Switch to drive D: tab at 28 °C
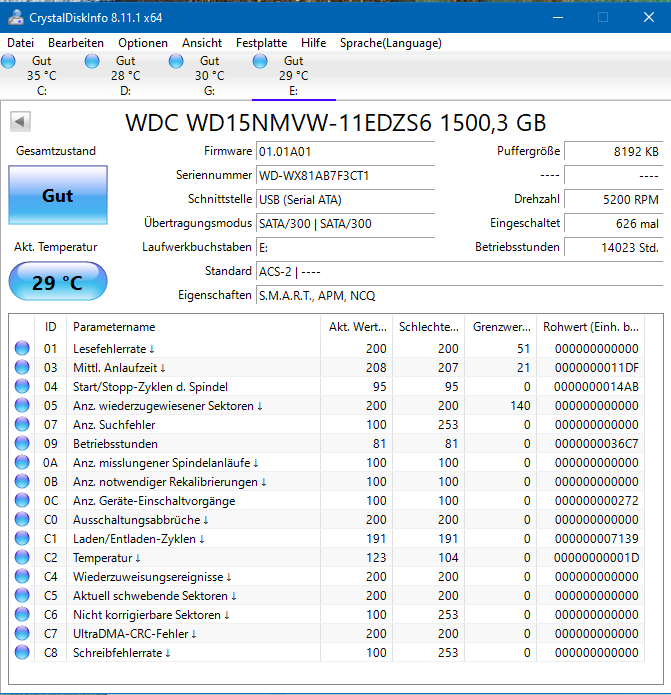 [125, 76]
